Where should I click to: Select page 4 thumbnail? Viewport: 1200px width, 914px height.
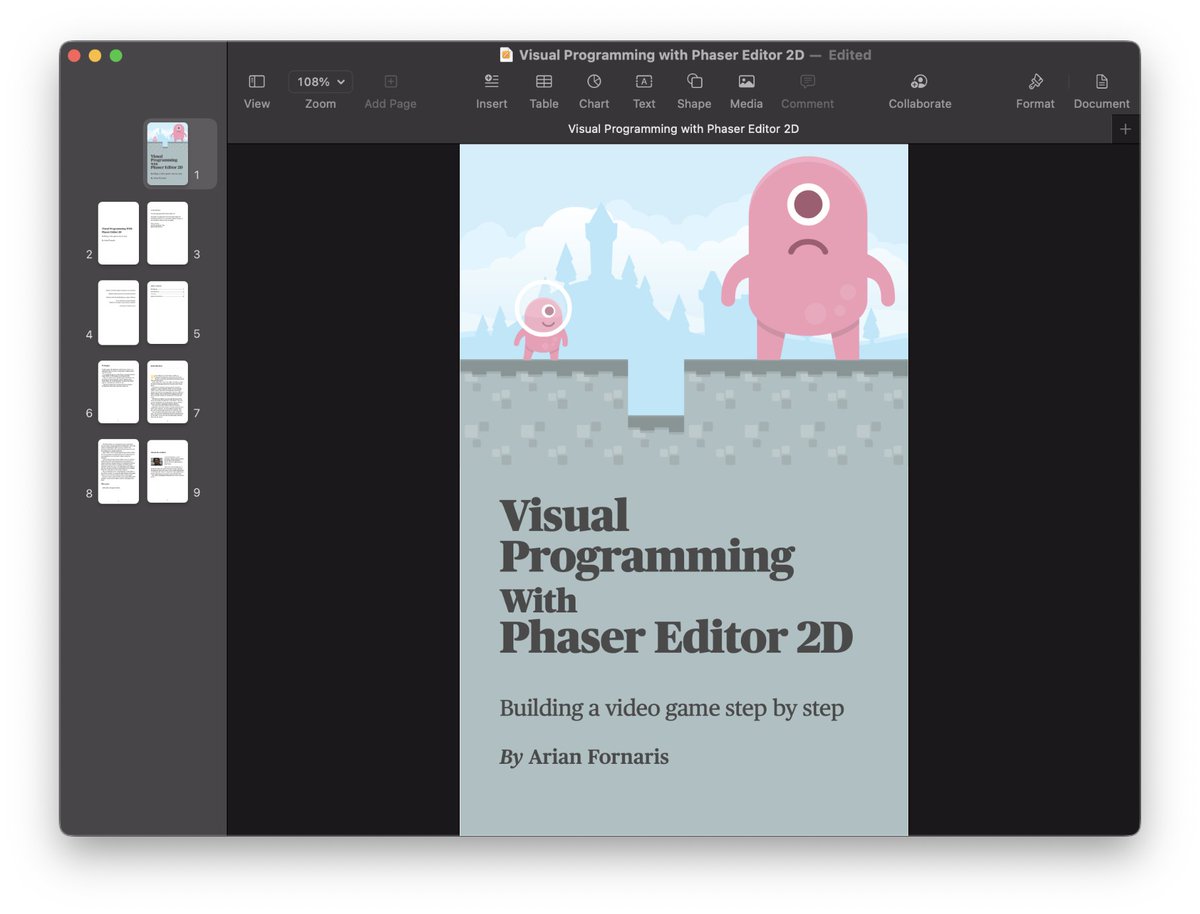(118, 313)
